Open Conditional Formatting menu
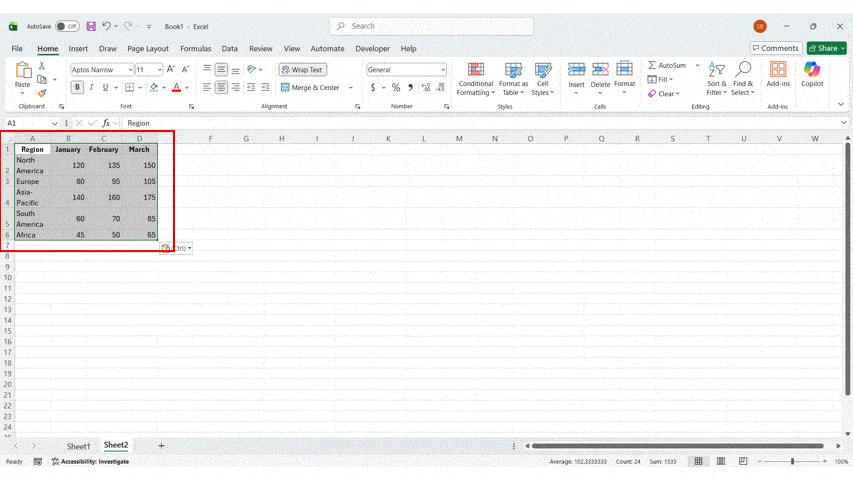Image resolution: width=853 pixels, height=480 pixels. pos(475,79)
